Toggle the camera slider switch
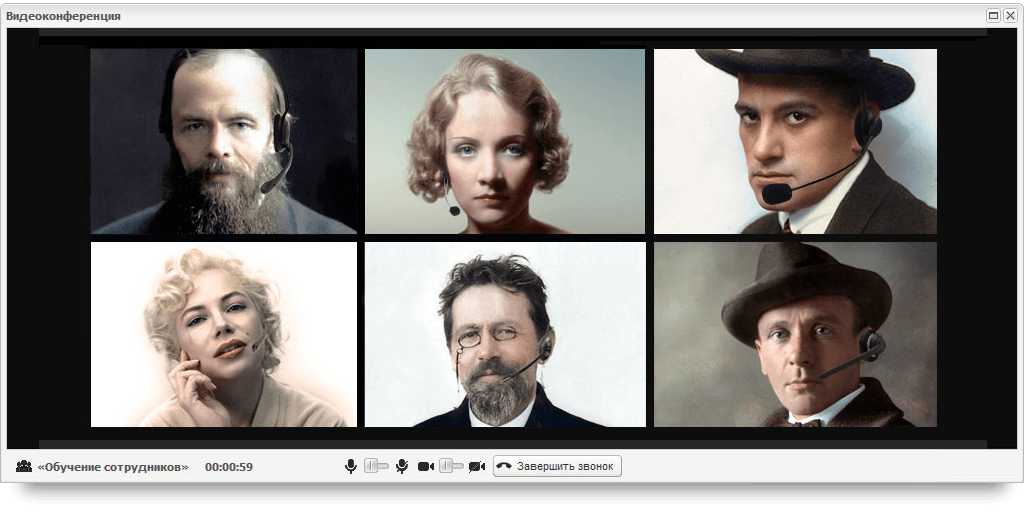1024x524 pixels. pyautogui.click(x=451, y=466)
